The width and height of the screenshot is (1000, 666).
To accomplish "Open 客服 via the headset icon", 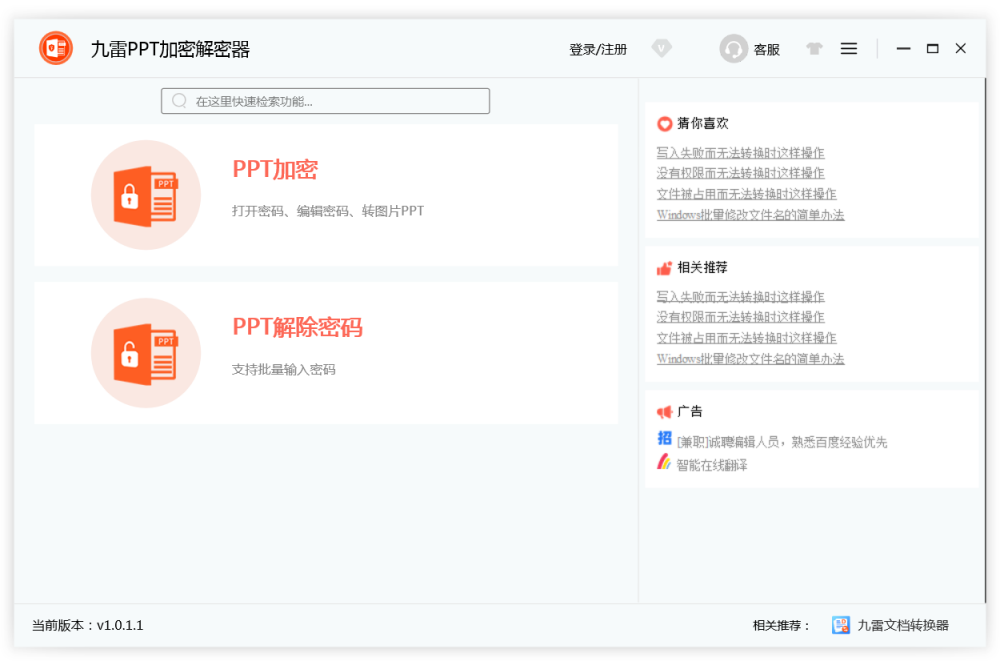I will 734,49.
